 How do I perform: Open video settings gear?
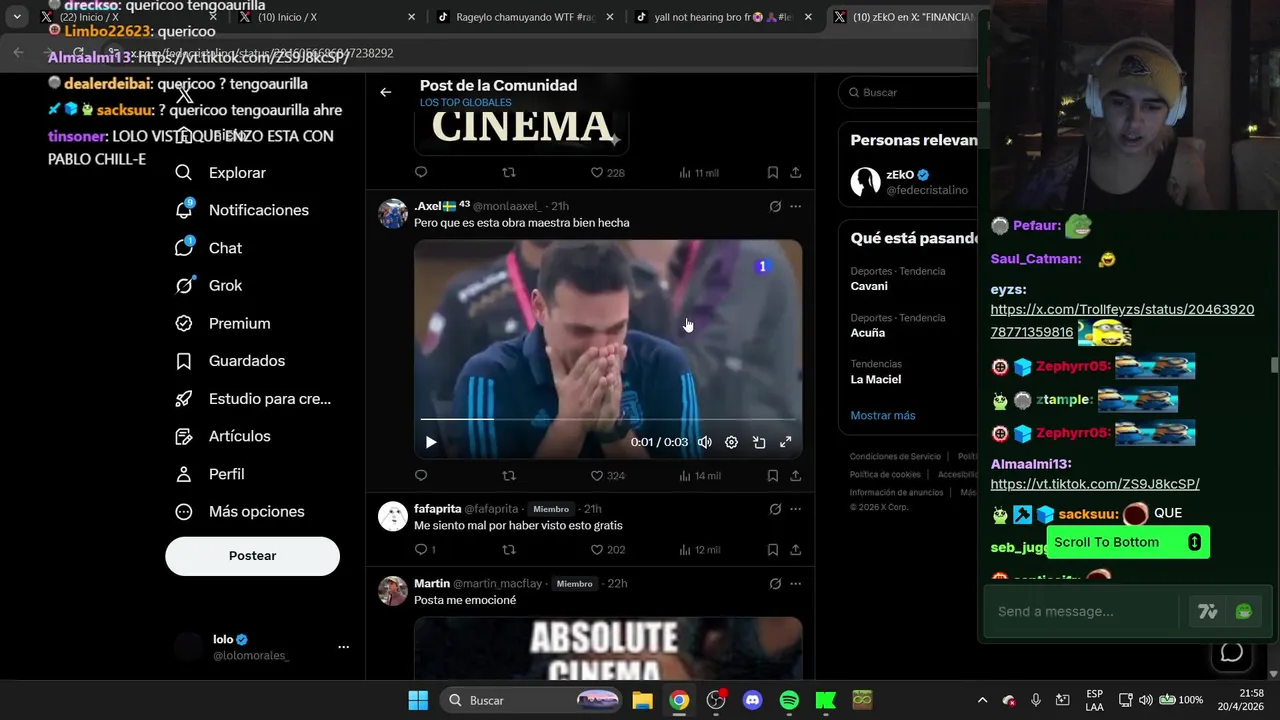(731, 442)
